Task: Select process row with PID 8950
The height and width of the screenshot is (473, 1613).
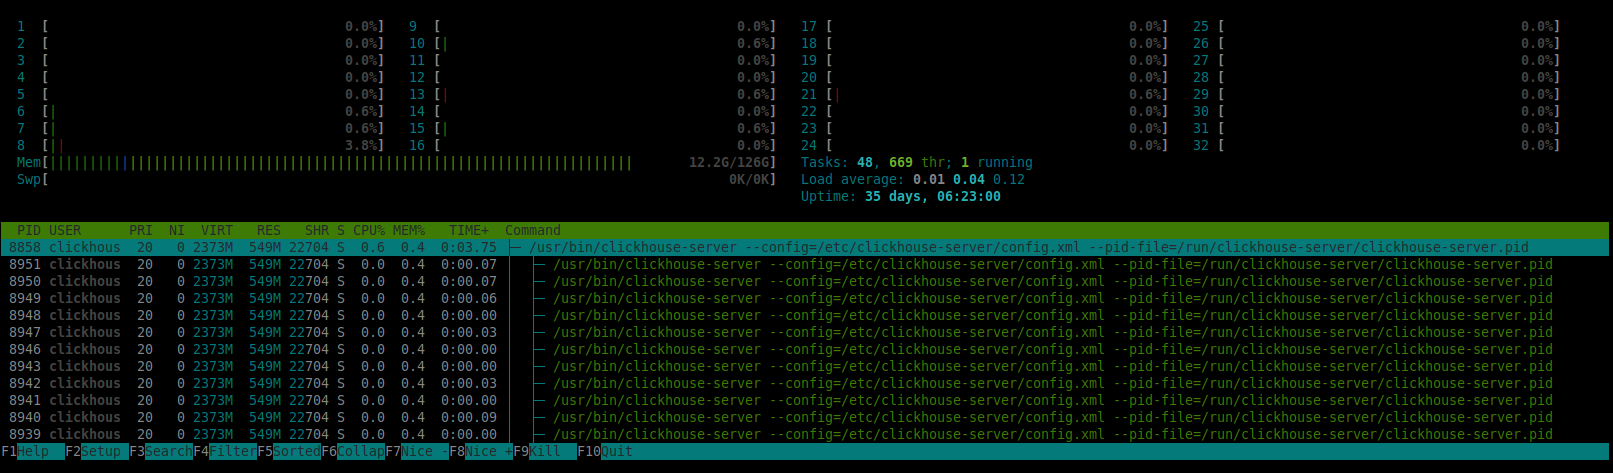Action: coord(805,281)
